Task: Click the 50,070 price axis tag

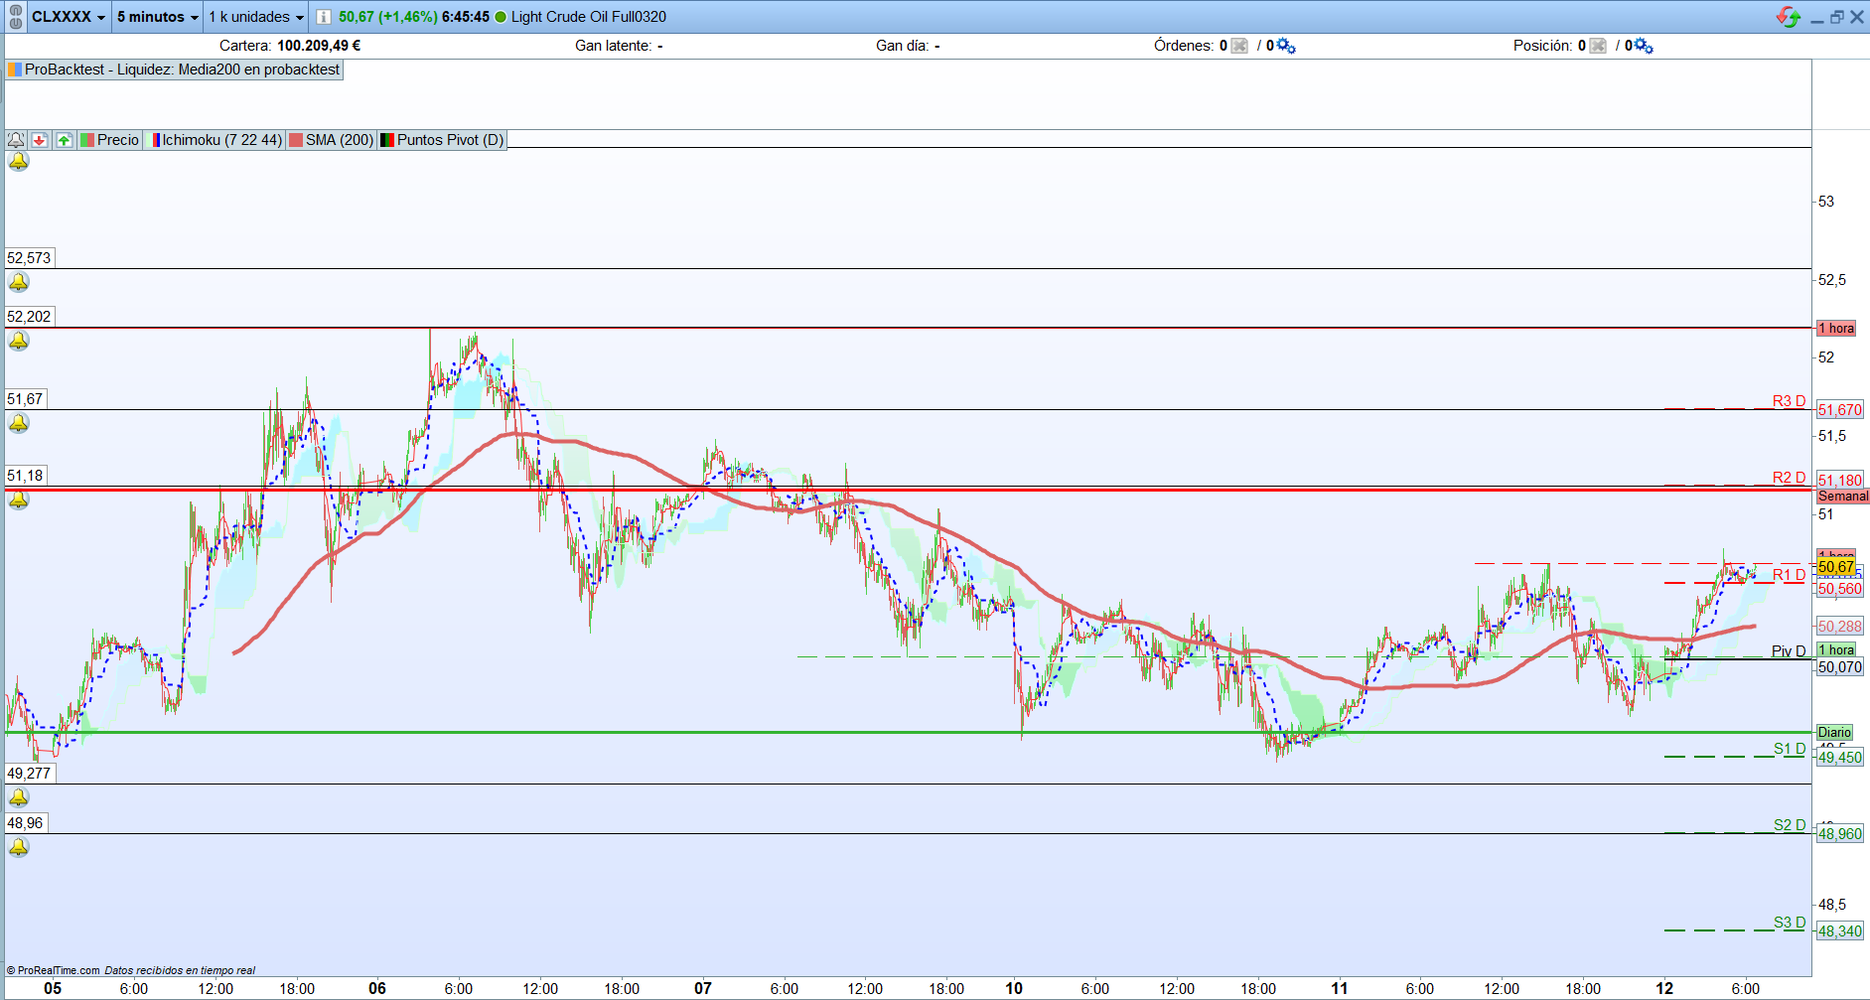Action: click(x=1840, y=667)
